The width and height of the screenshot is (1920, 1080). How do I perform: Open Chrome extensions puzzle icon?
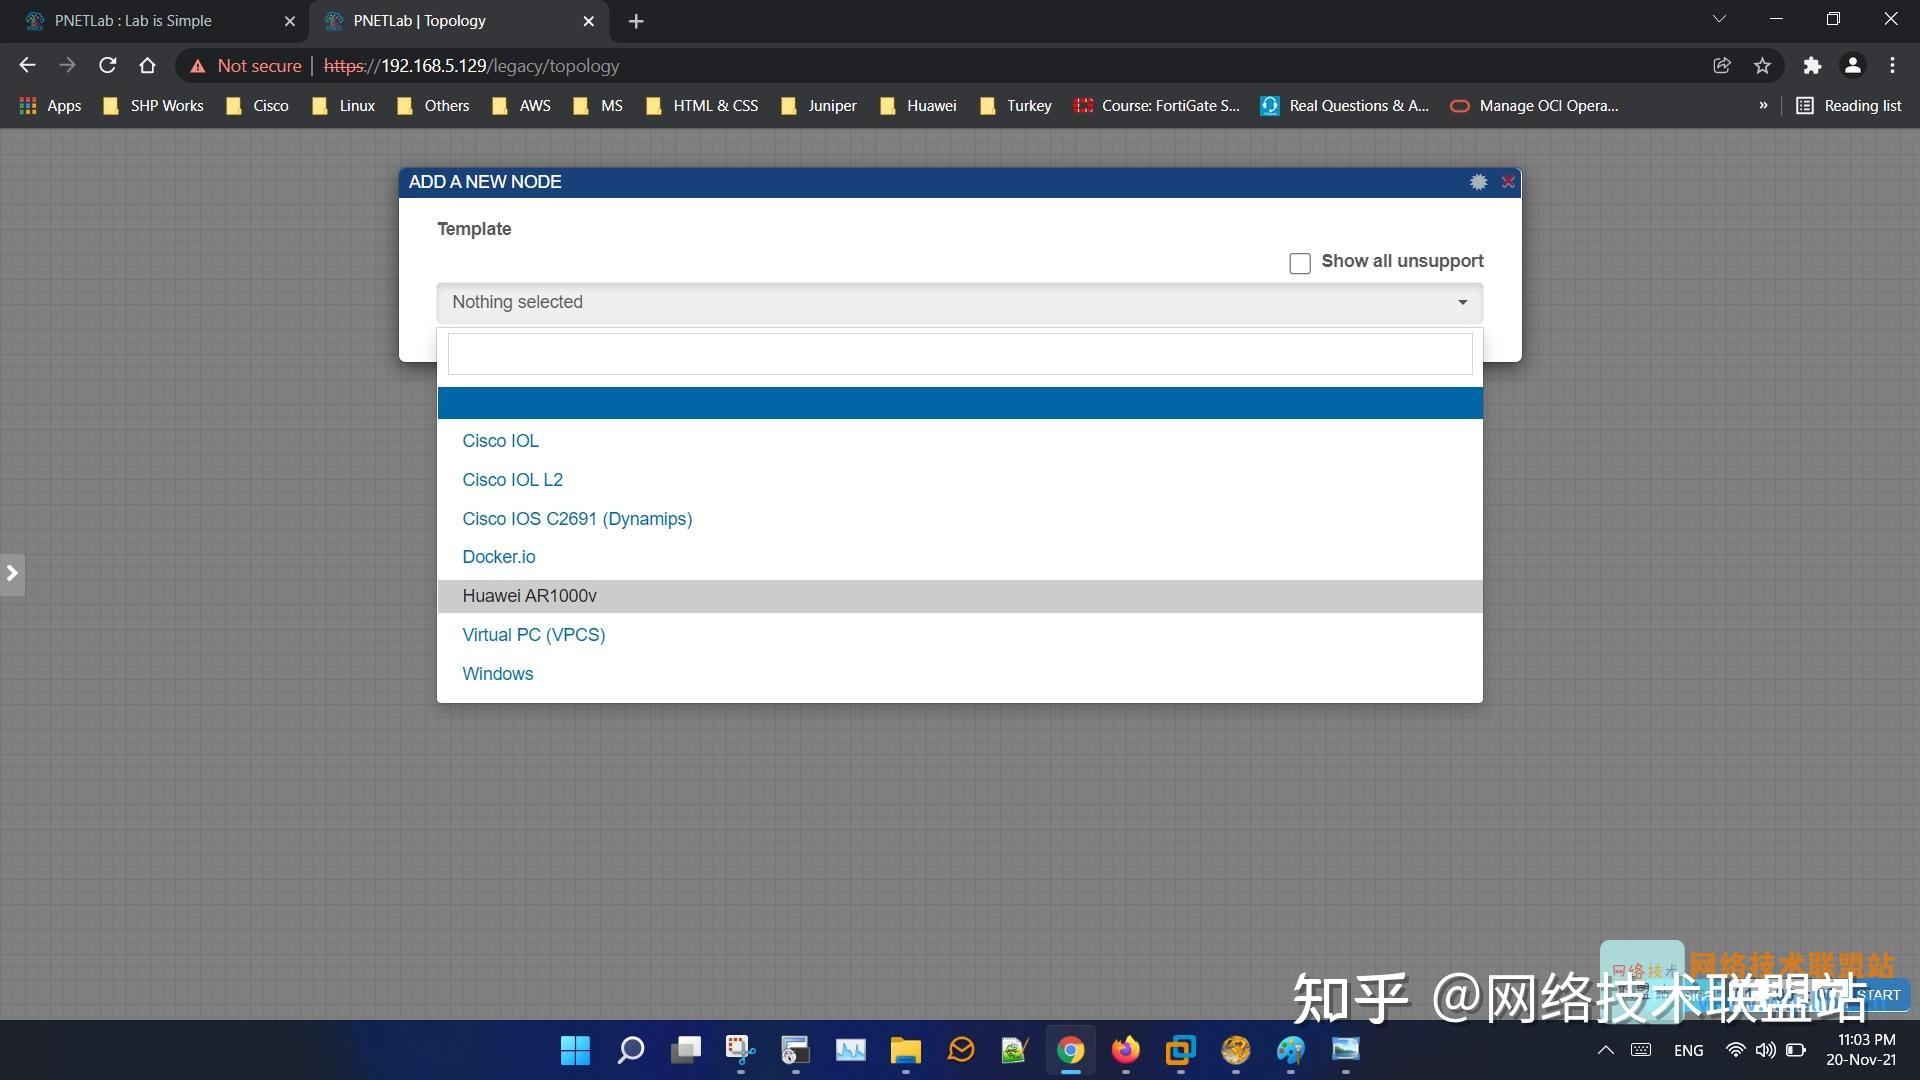tap(1811, 66)
